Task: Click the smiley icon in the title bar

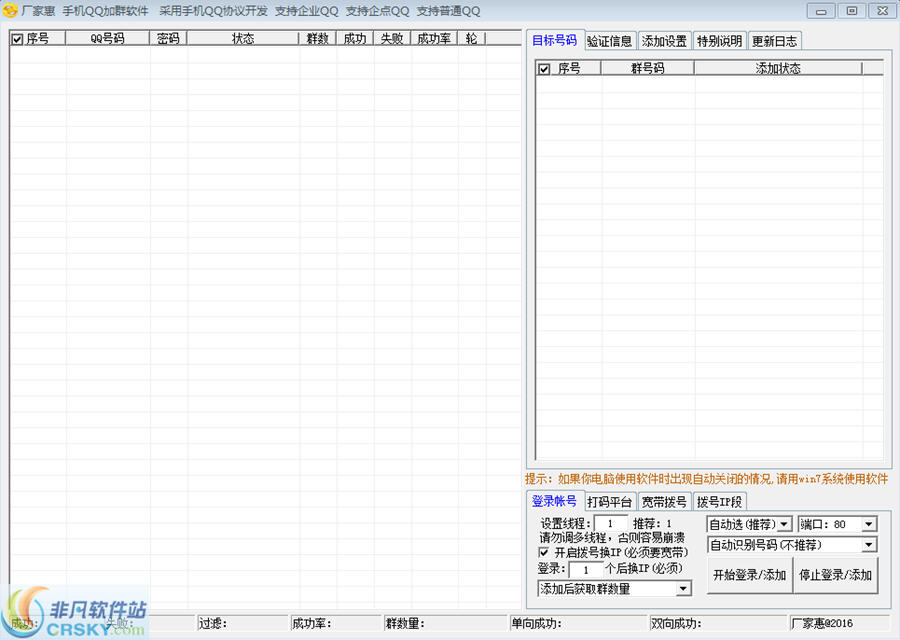Action: [12, 11]
